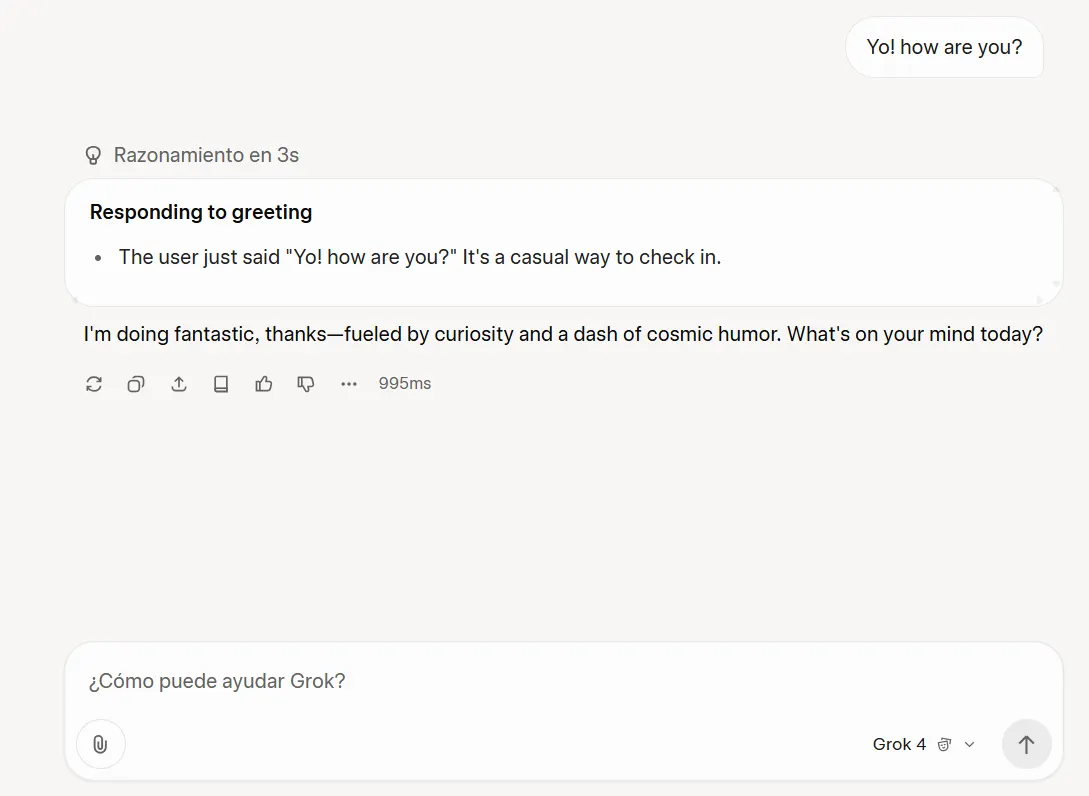The image size is (1089, 796).
Task: Dislike the response with thumbs down
Action: [x=306, y=384]
